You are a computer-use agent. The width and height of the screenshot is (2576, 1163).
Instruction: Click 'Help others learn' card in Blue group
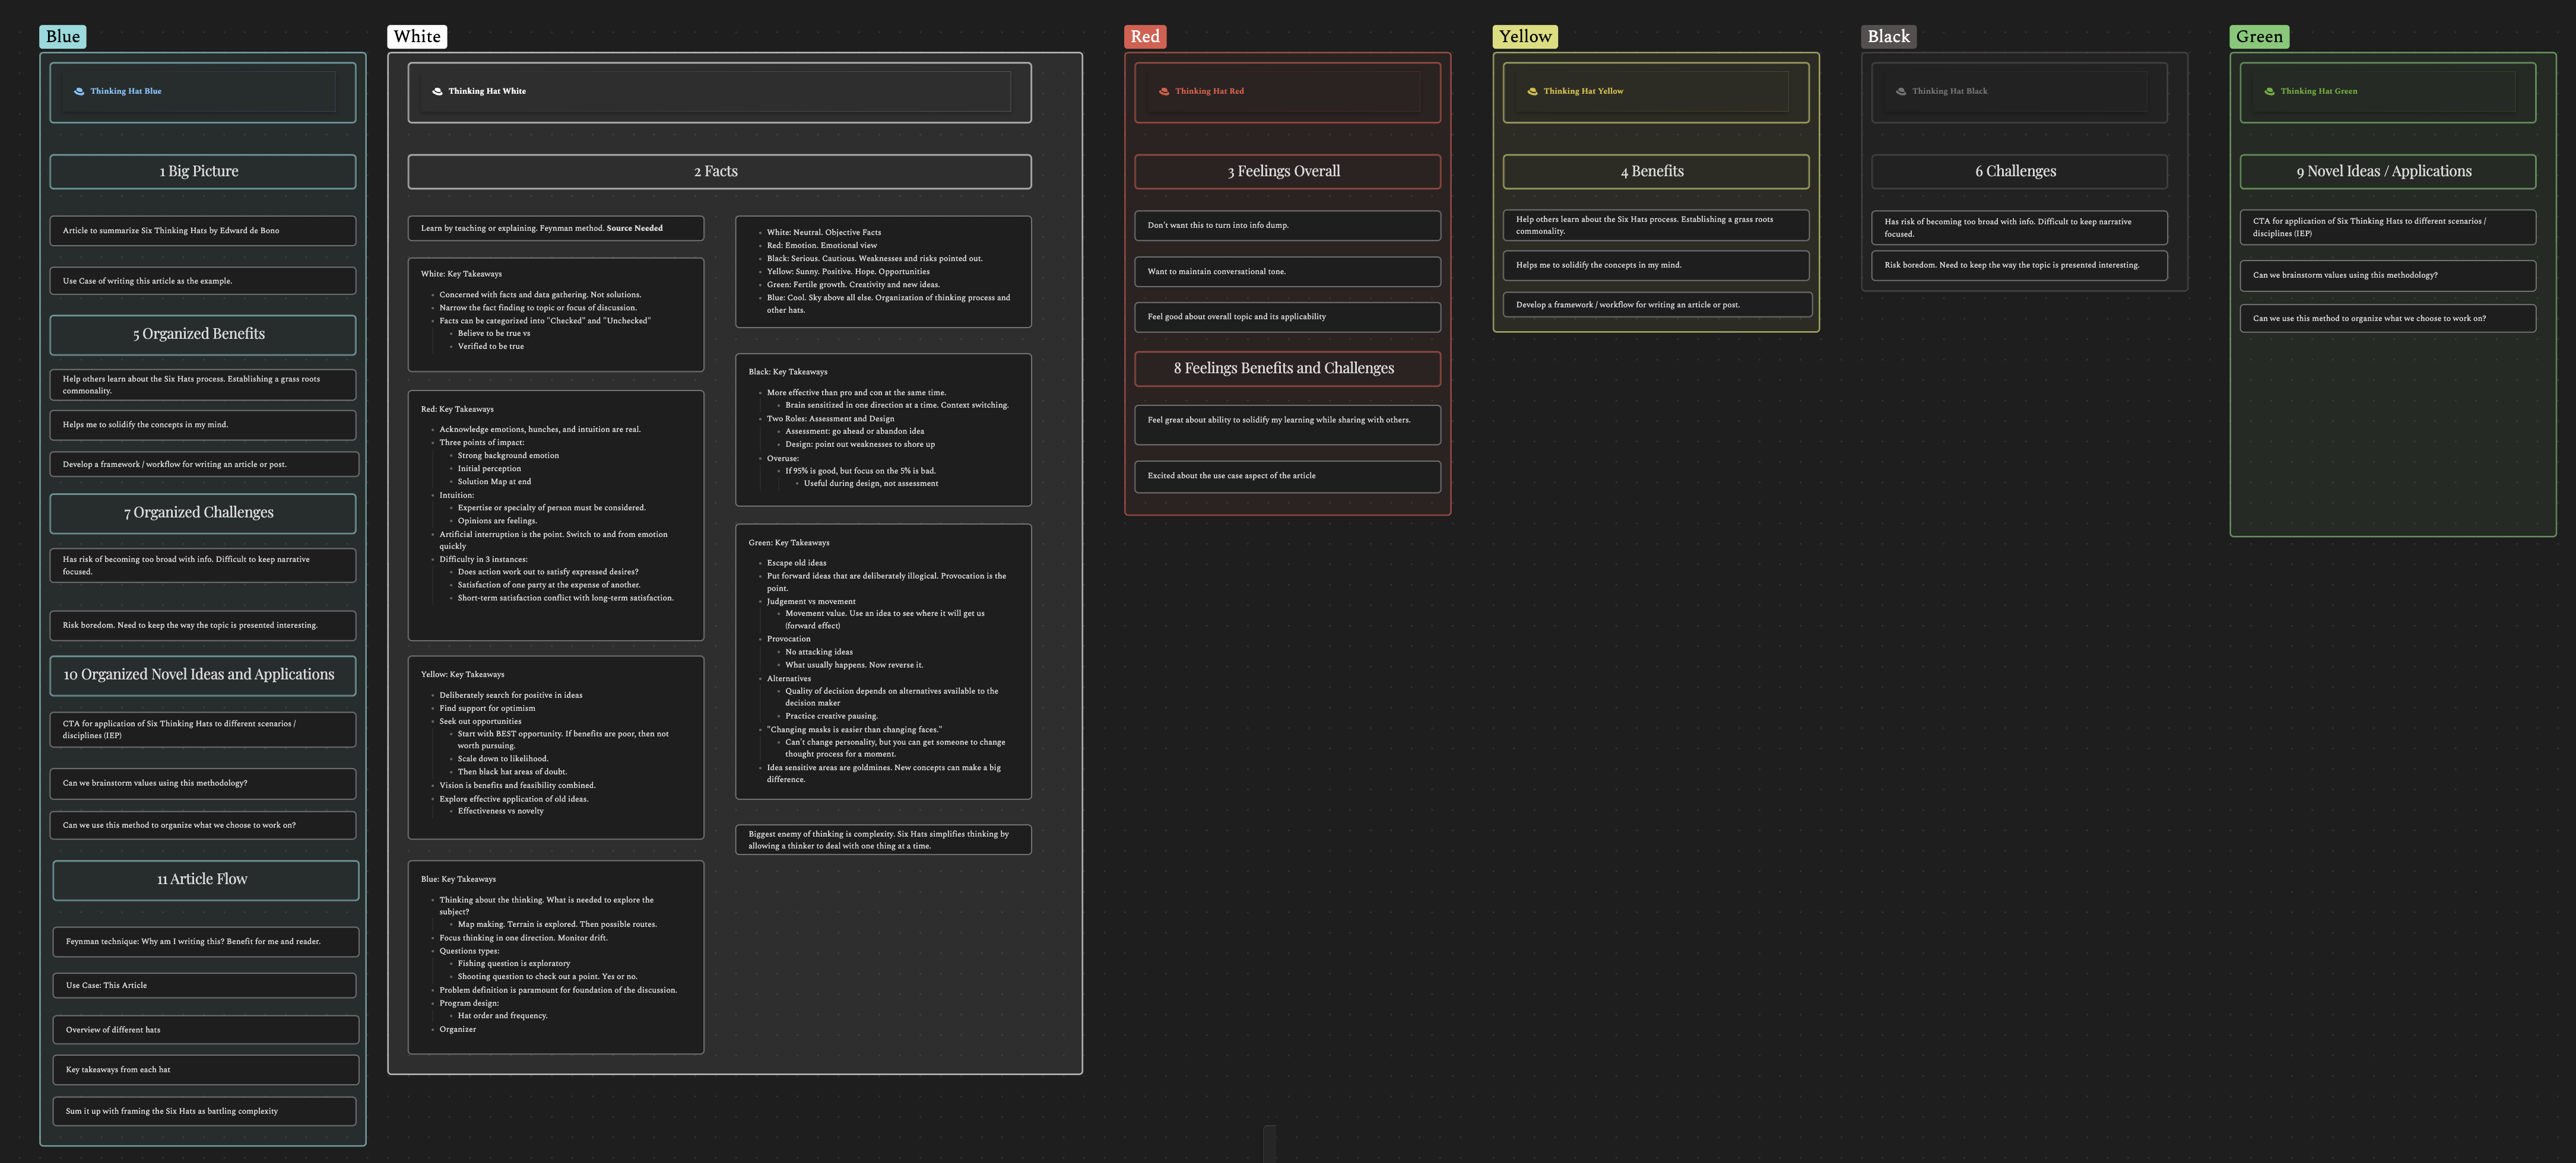203,385
